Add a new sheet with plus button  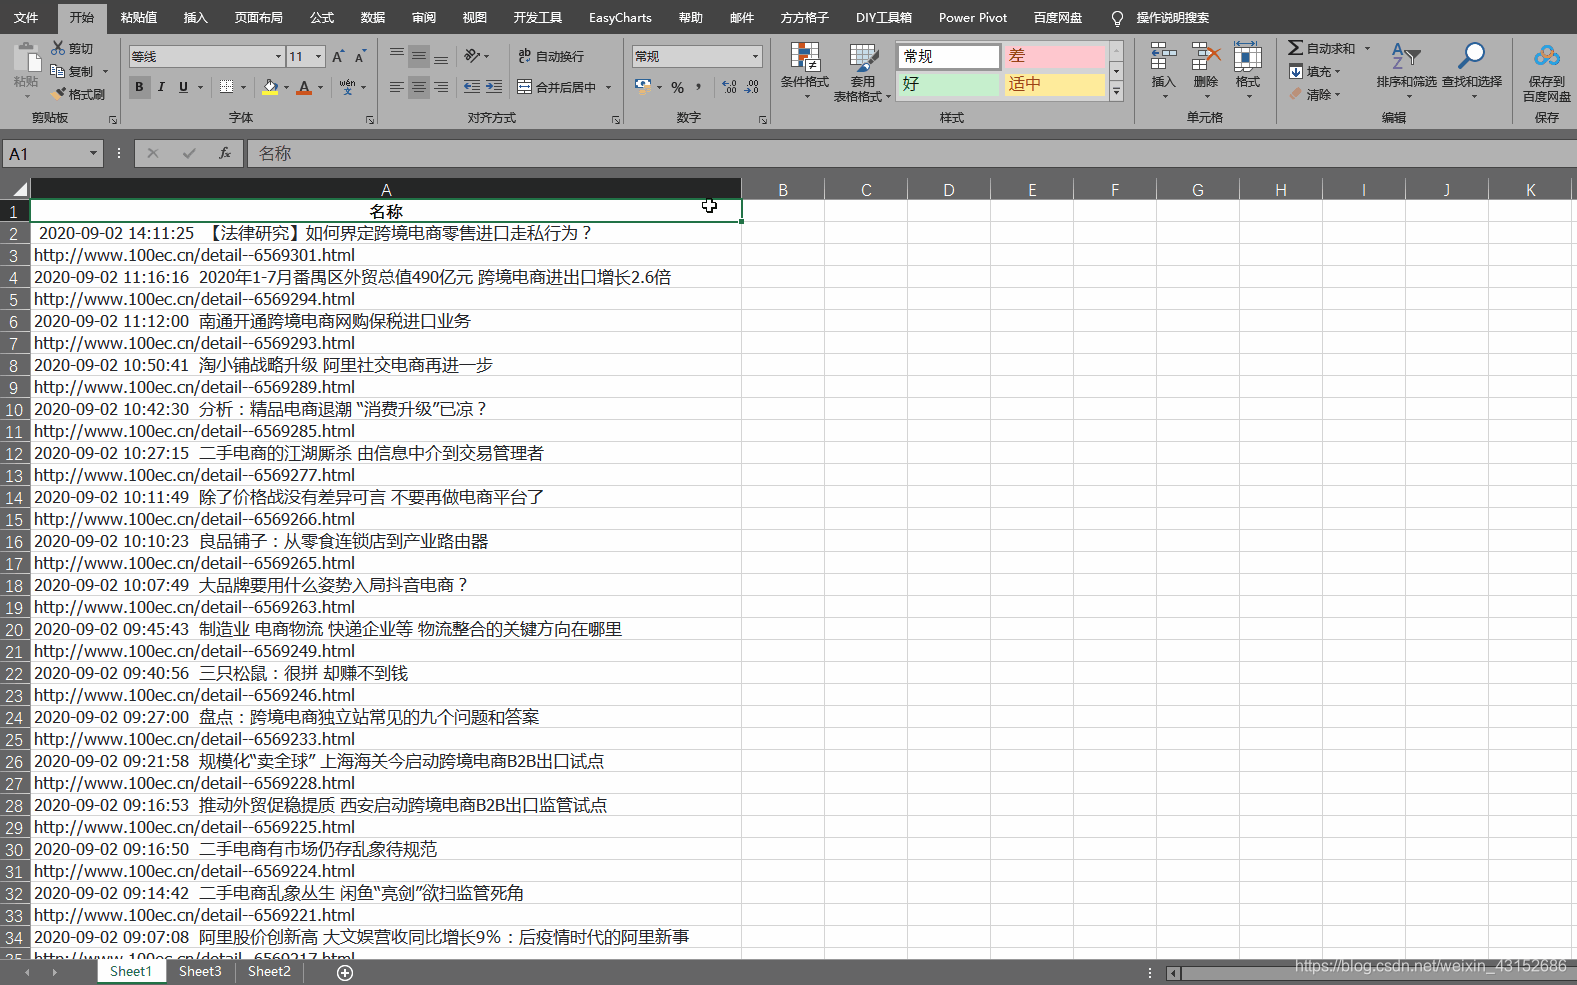click(345, 972)
